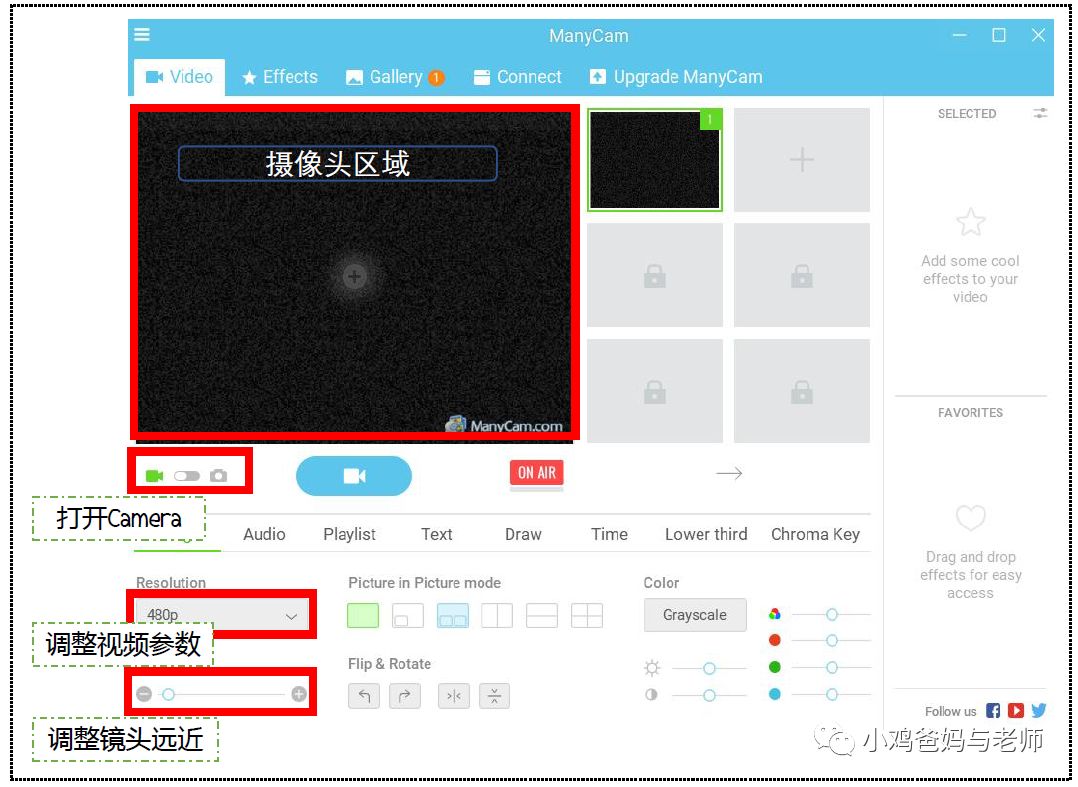Flip the video horizontally
This screenshot has width=1078, height=787.
coord(453,695)
